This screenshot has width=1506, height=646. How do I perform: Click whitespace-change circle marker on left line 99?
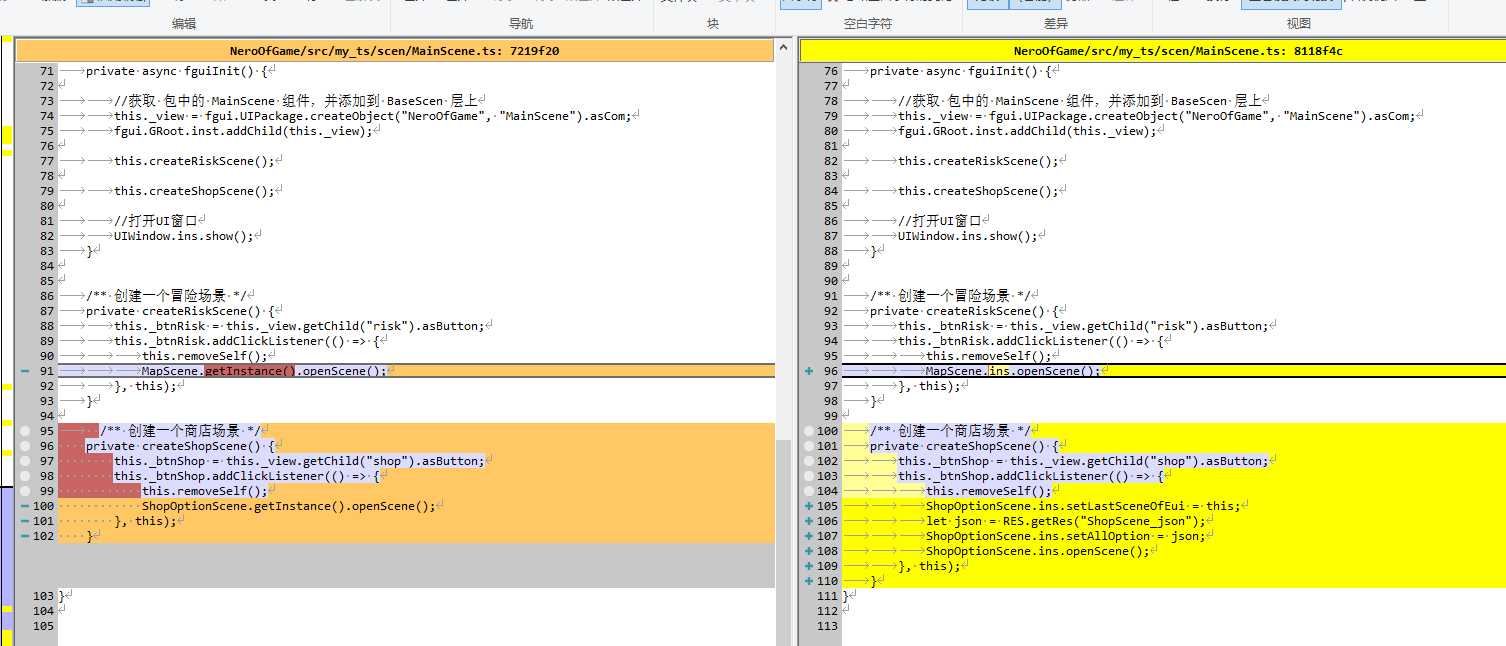coord(24,491)
